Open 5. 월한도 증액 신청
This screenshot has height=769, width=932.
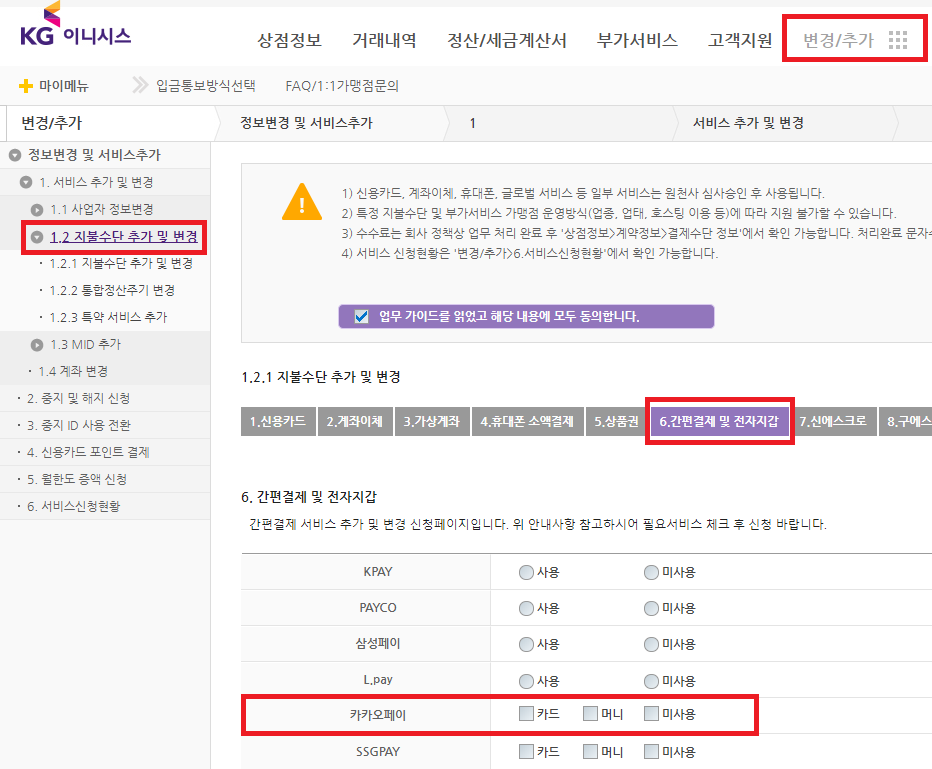[x=77, y=479]
